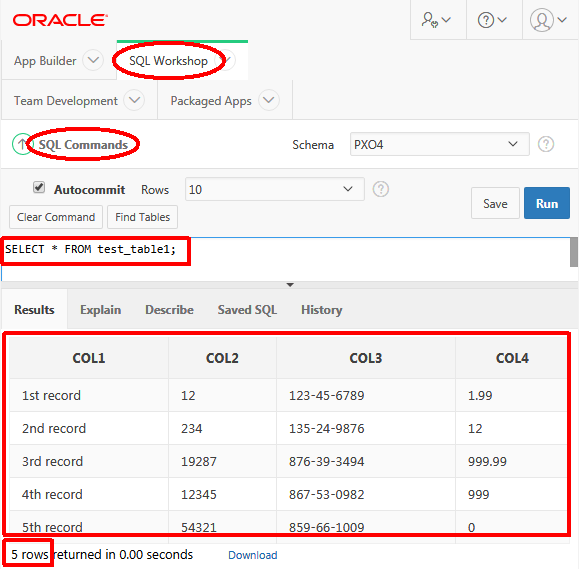Screen dimensions: 579x569
Task: Click the '5 rows returned' status text
Action: pyautogui.click(x=102, y=555)
